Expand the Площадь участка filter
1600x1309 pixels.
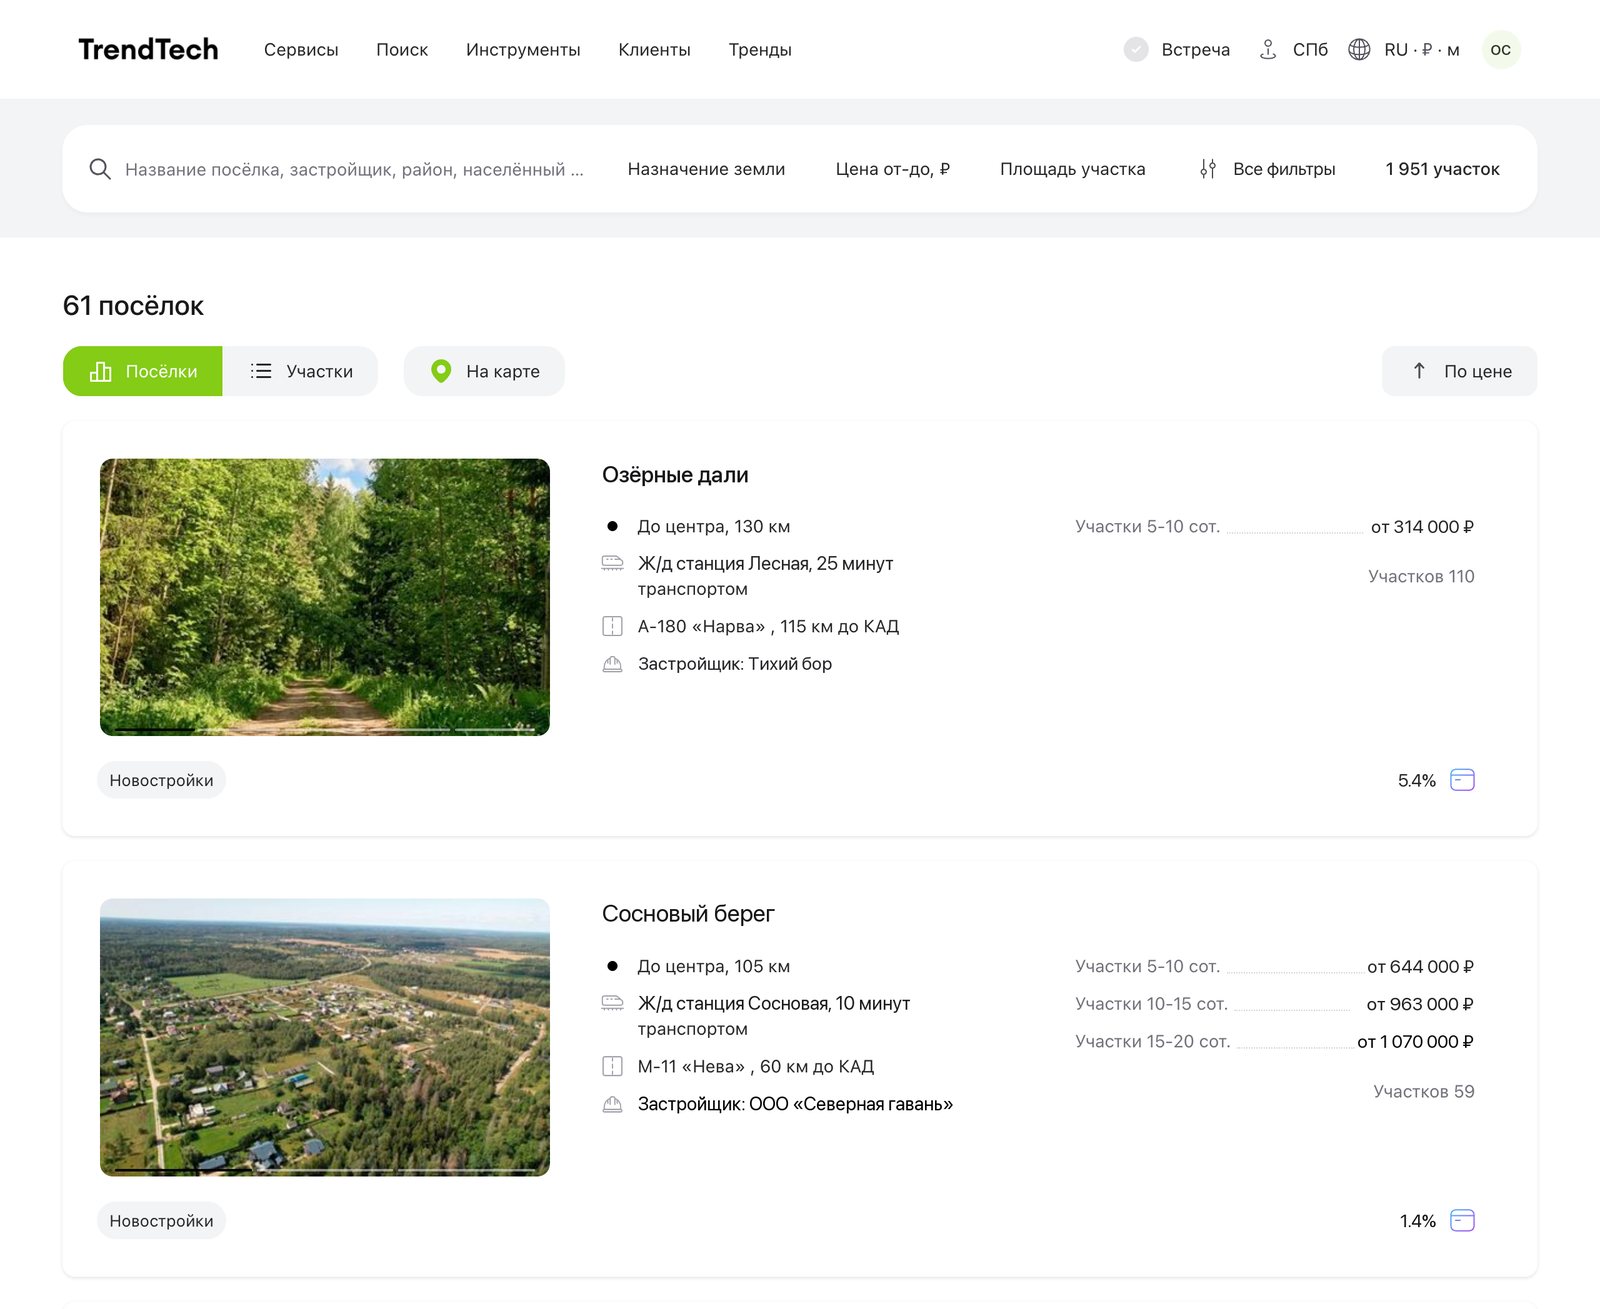point(1073,169)
